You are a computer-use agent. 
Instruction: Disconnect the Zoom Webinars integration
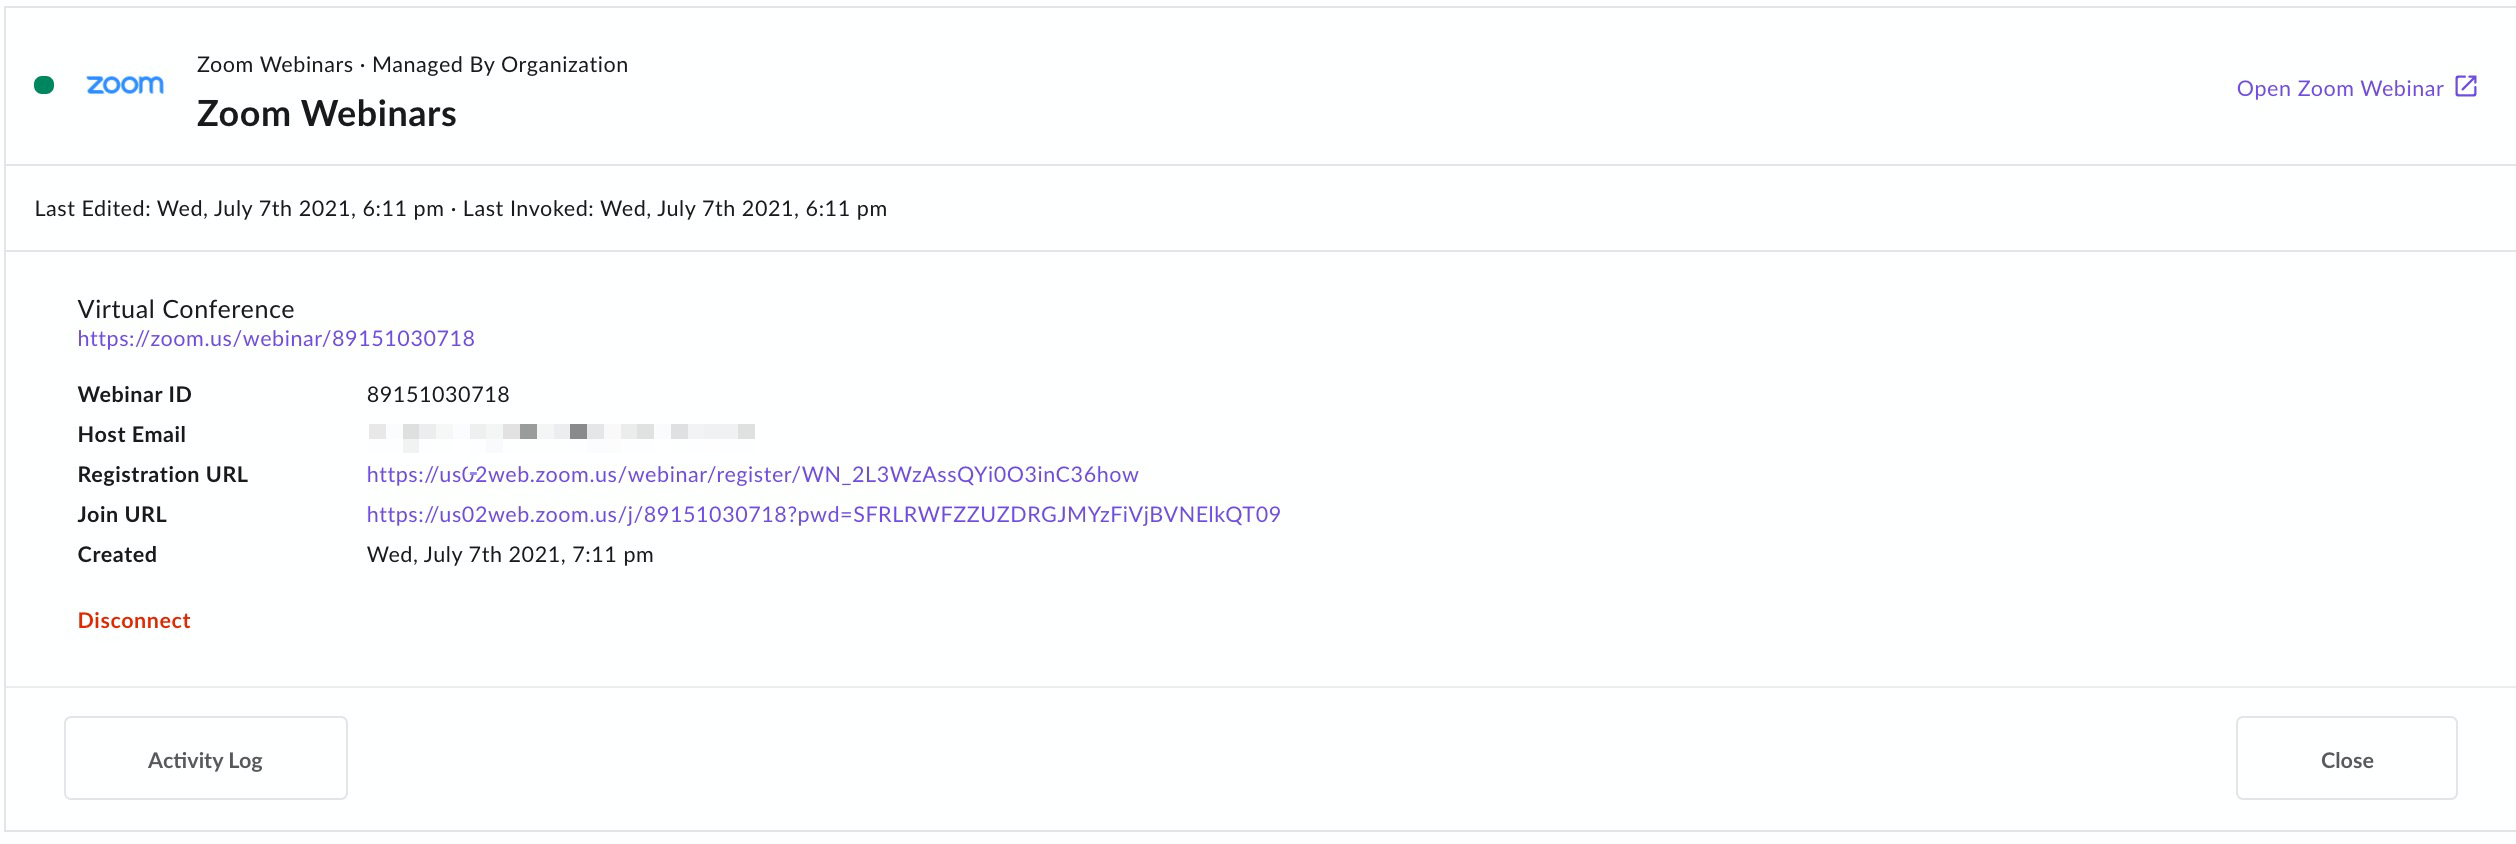tap(134, 621)
